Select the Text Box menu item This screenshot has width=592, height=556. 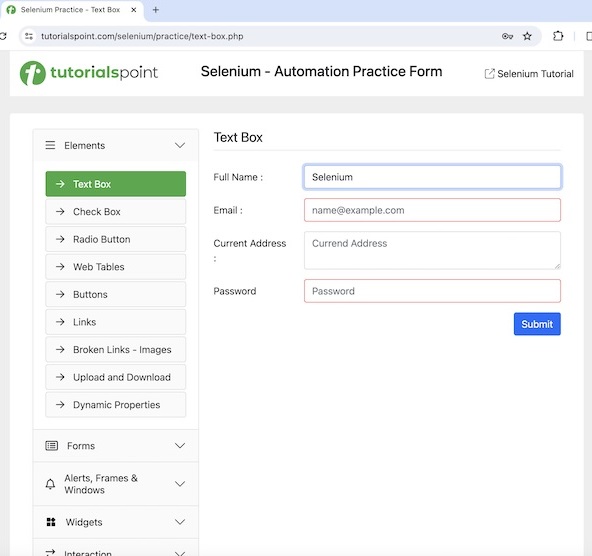click(116, 184)
